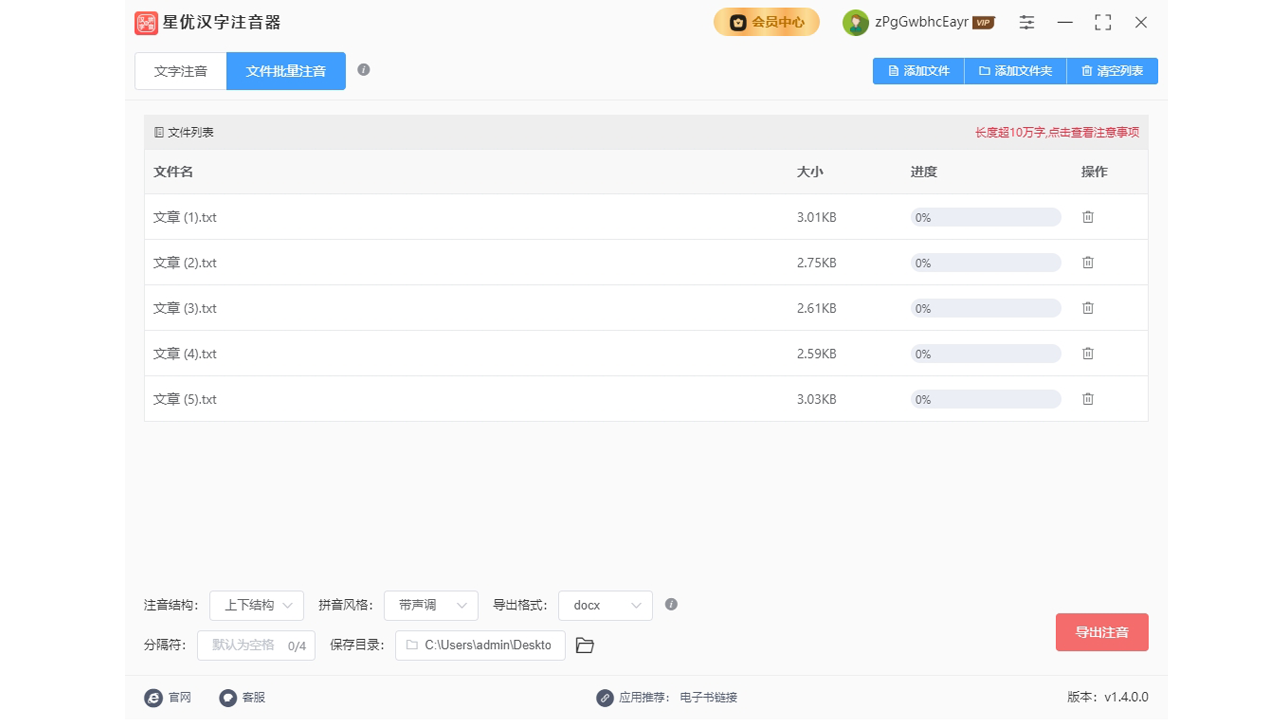Open the docx export format dropdown
Screen dimensions: 1280x720
click(x=605, y=605)
